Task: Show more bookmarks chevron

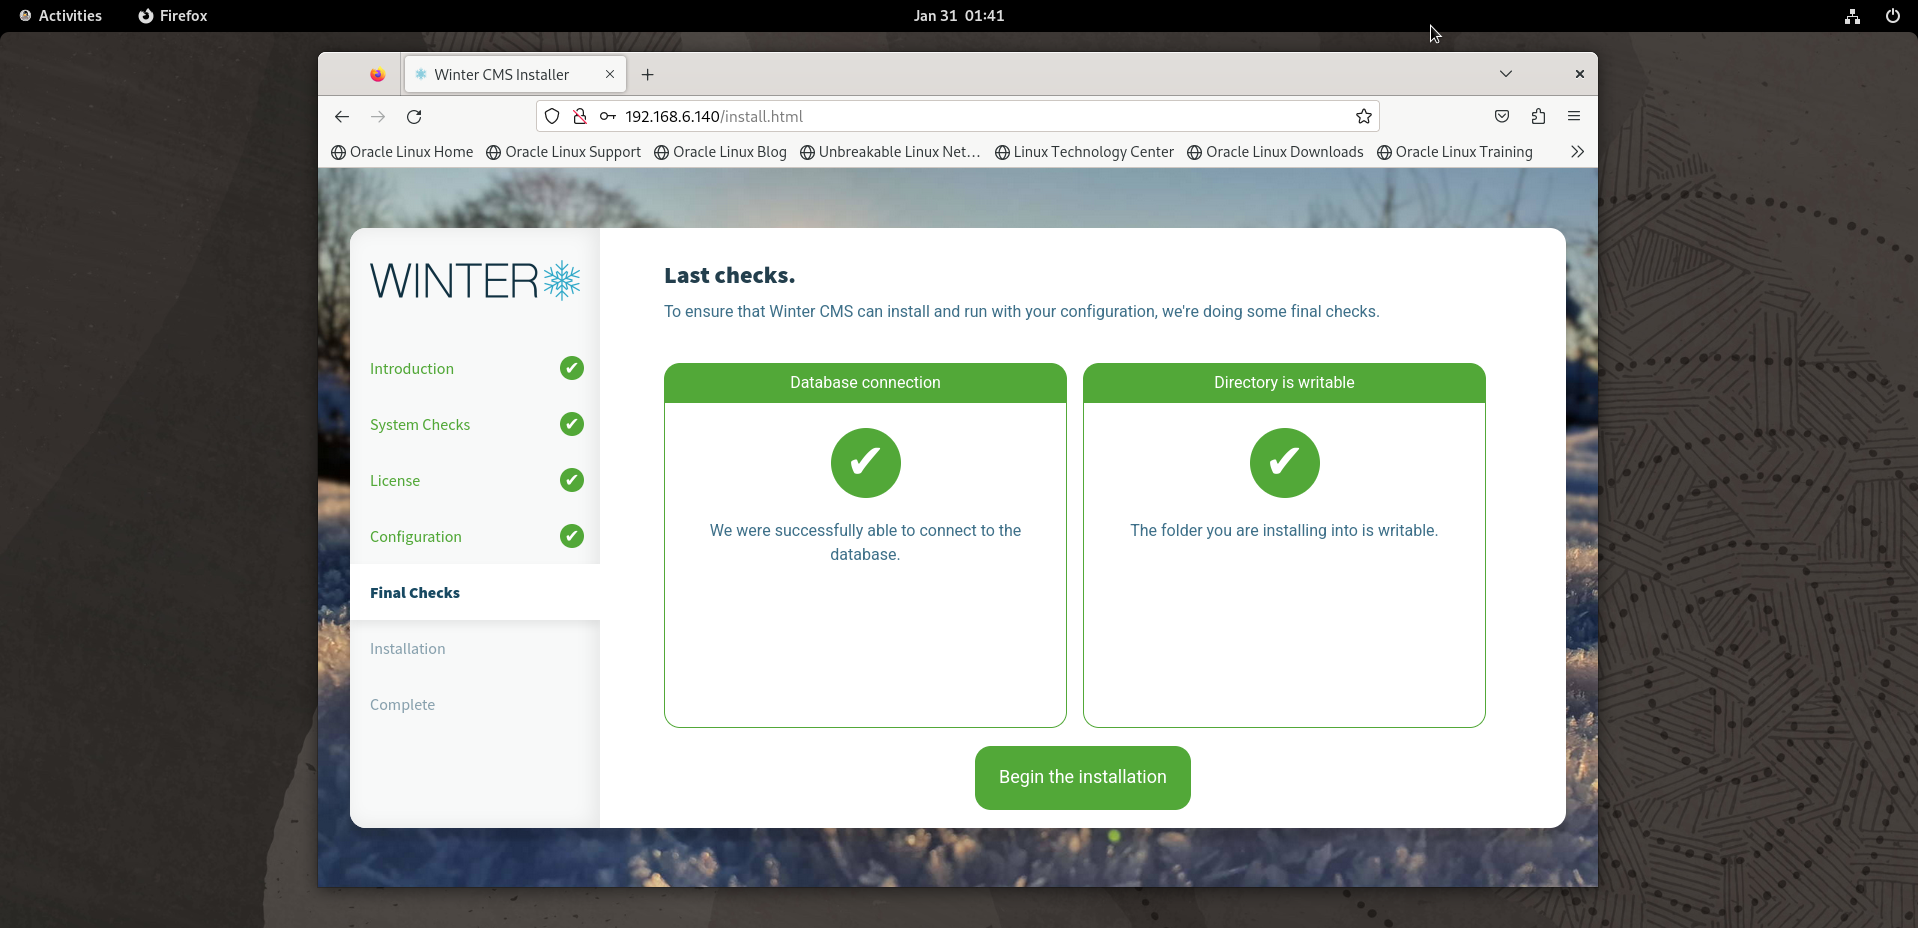Action: point(1578,152)
